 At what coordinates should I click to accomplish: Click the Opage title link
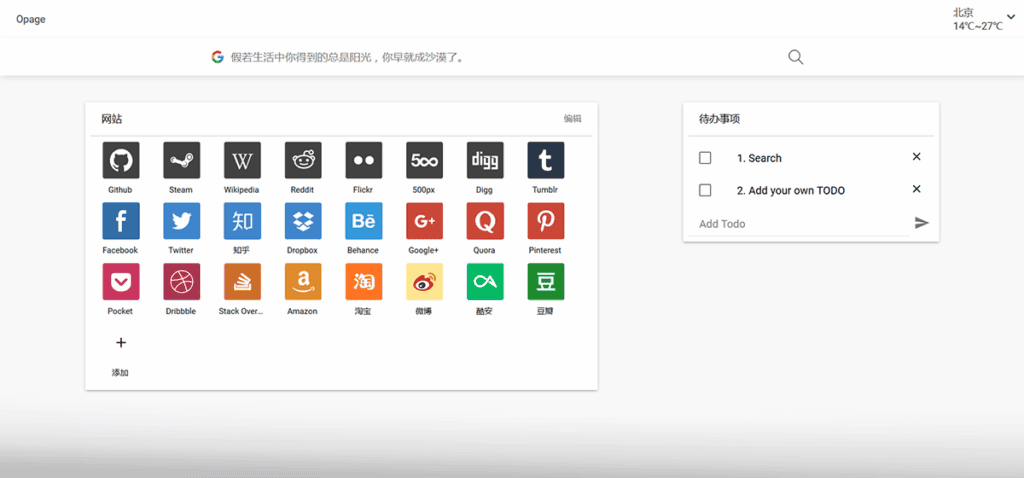tap(31, 19)
